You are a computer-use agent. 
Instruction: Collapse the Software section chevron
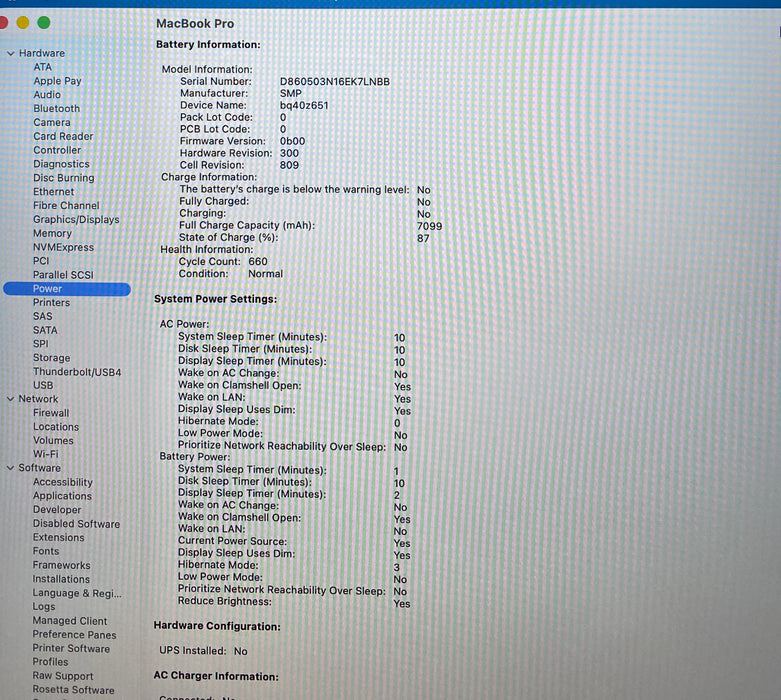tap(10, 468)
